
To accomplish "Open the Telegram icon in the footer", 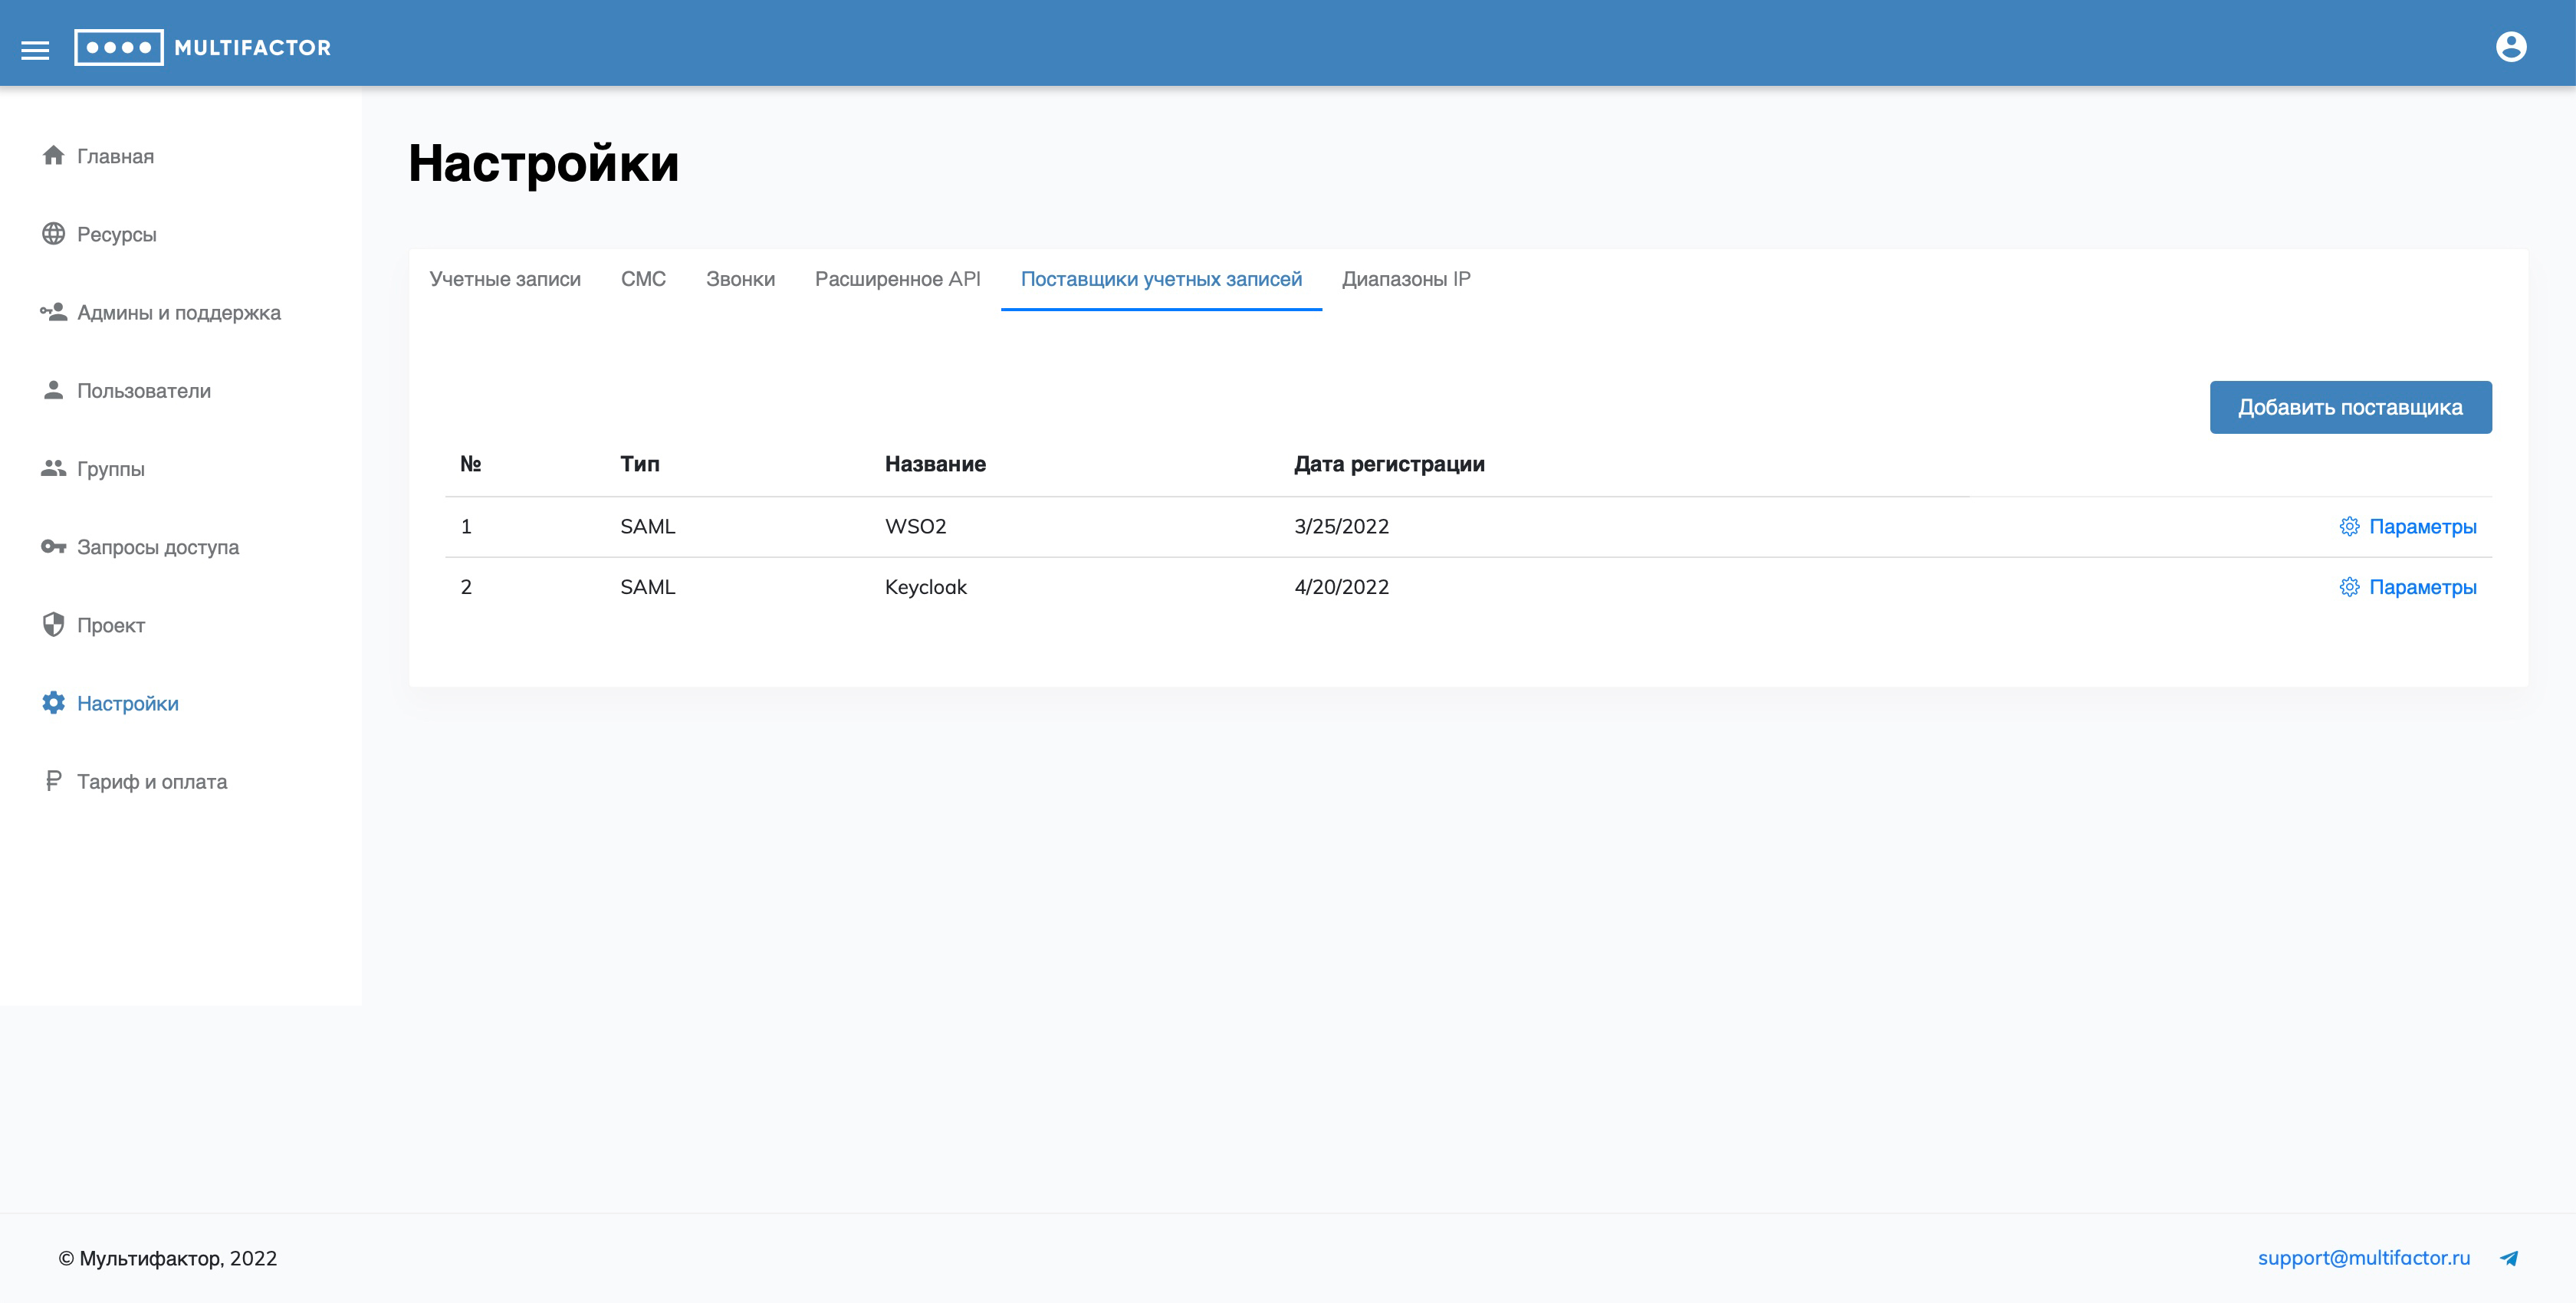I will 2509,1258.
